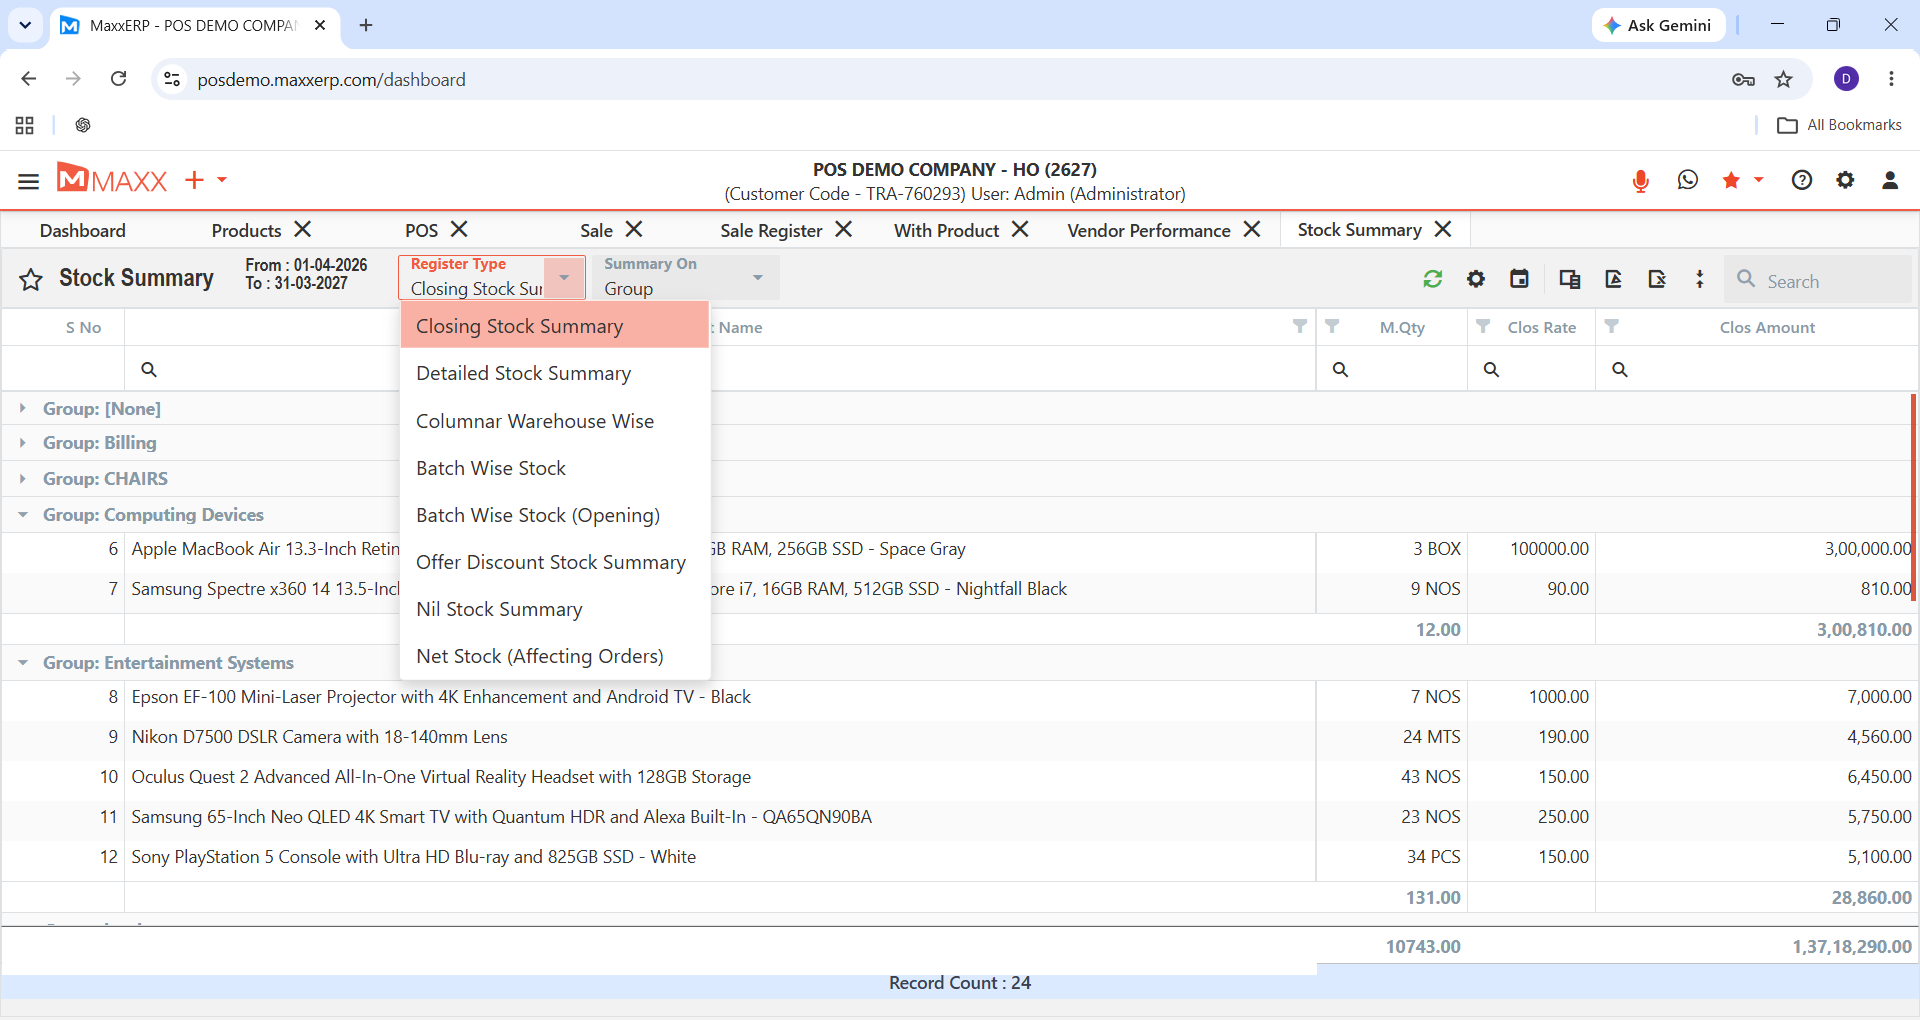This screenshot has width=1920, height=1020.
Task: Expand the quick-add dropdown arrow
Action: [222, 180]
